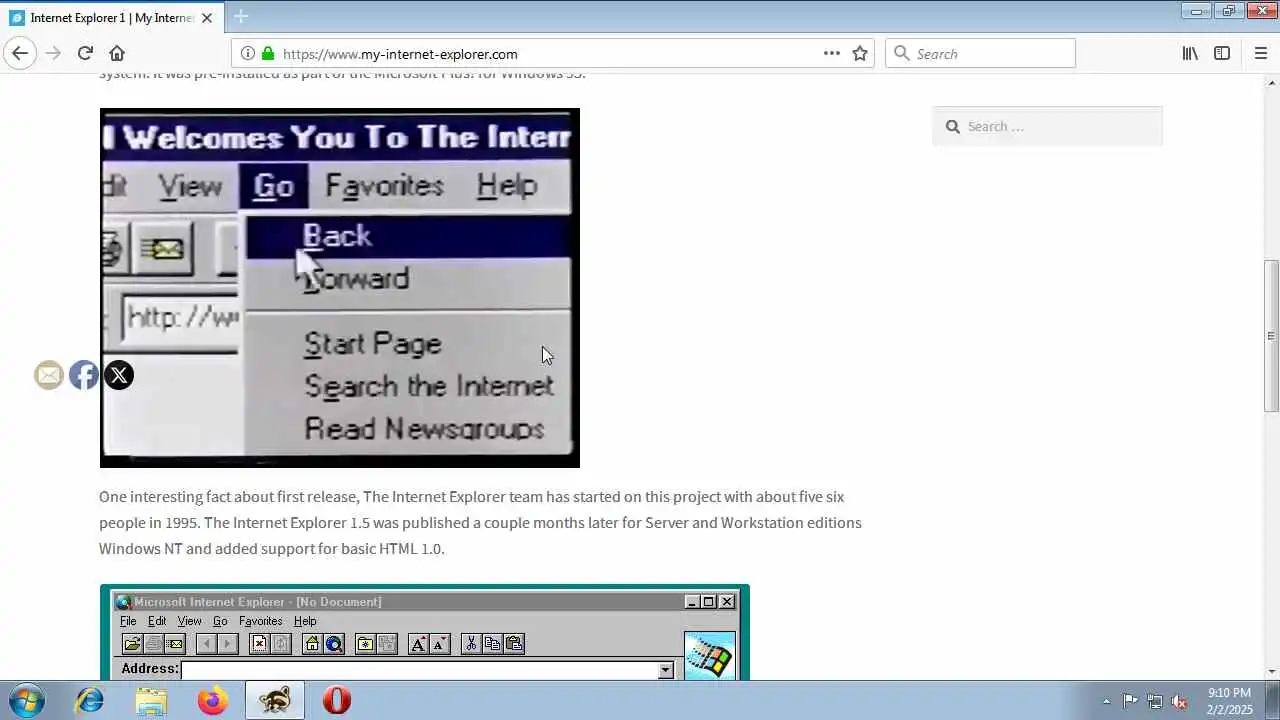The width and height of the screenshot is (1280, 720).
Task: Click the Internet Explorer 1 browser tab
Action: click(x=112, y=17)
